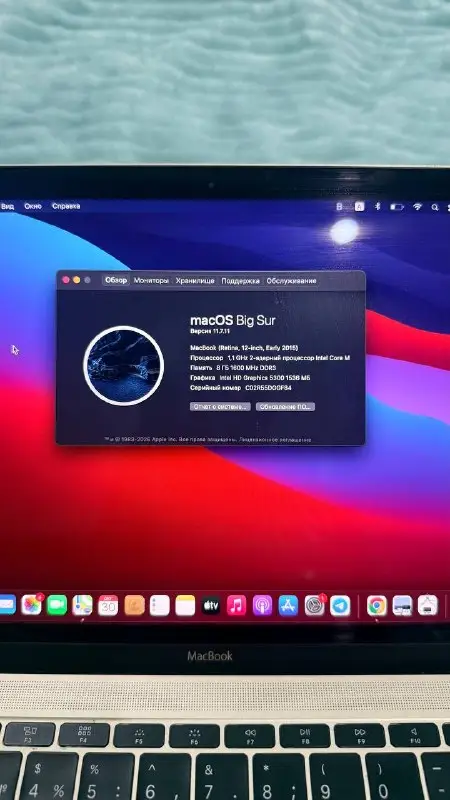Click the Отчет о системе button
This screenshot has width=450, height=800.
pyautogui.click(x=220, y=407)
